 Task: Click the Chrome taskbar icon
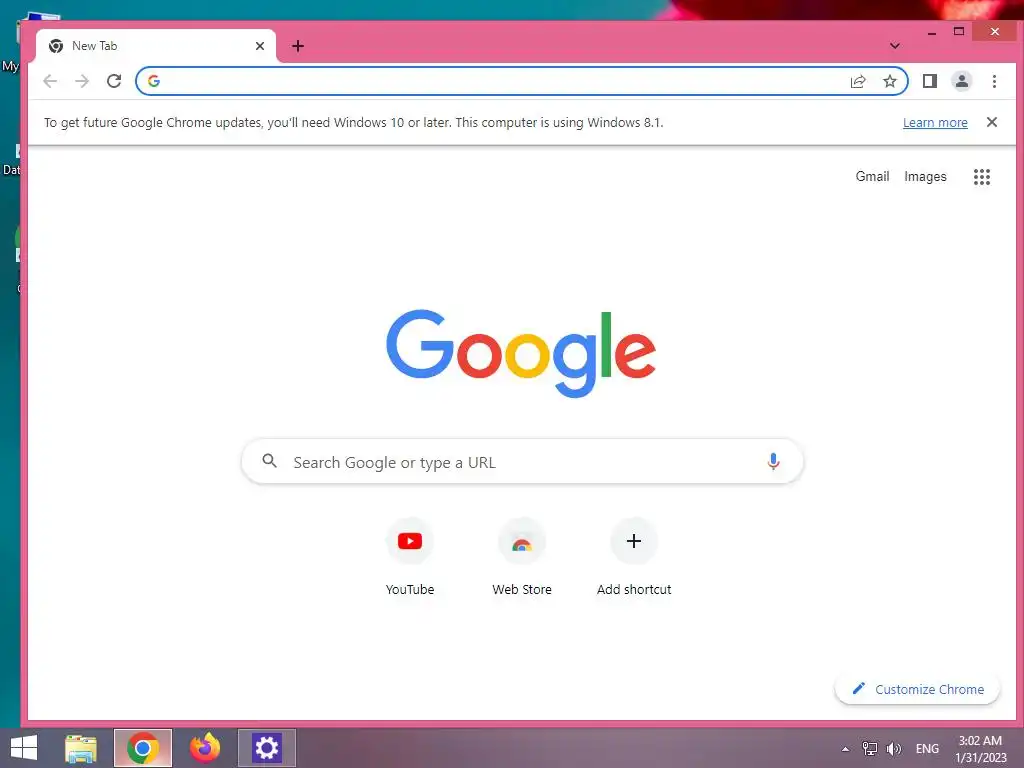(x=143, y=748)
